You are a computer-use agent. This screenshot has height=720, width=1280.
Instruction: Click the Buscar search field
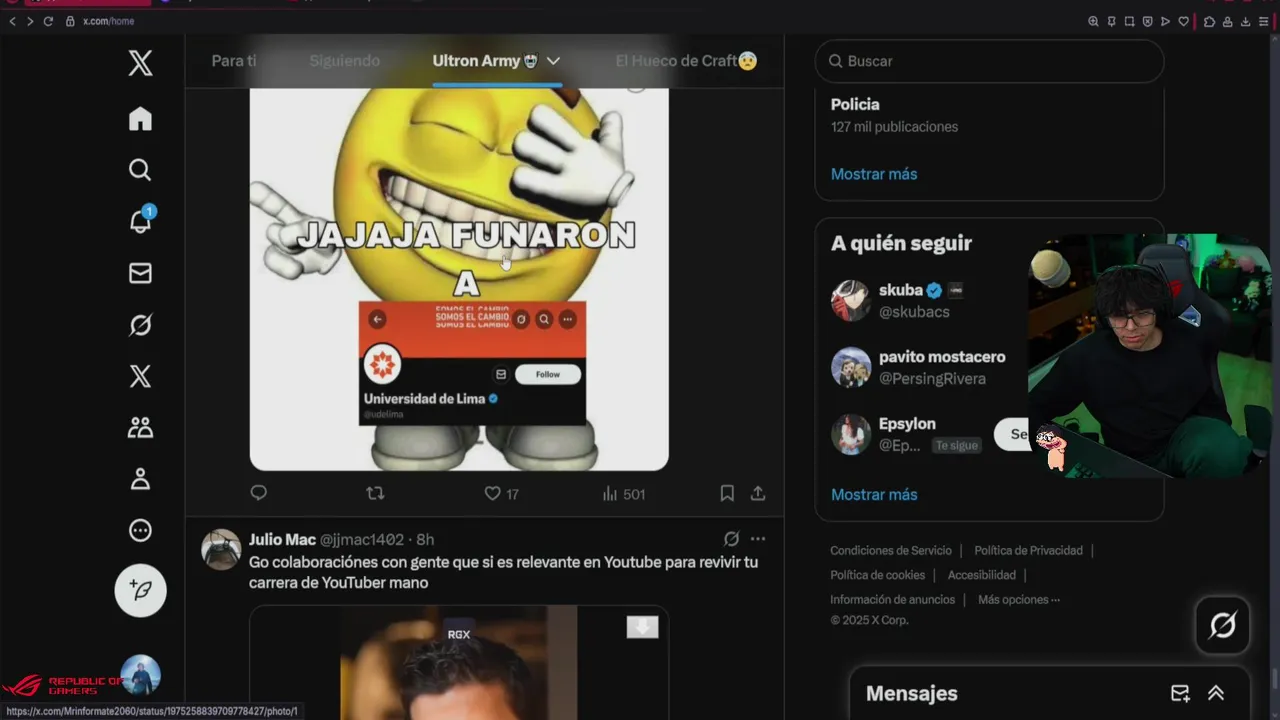coord(989,61)
